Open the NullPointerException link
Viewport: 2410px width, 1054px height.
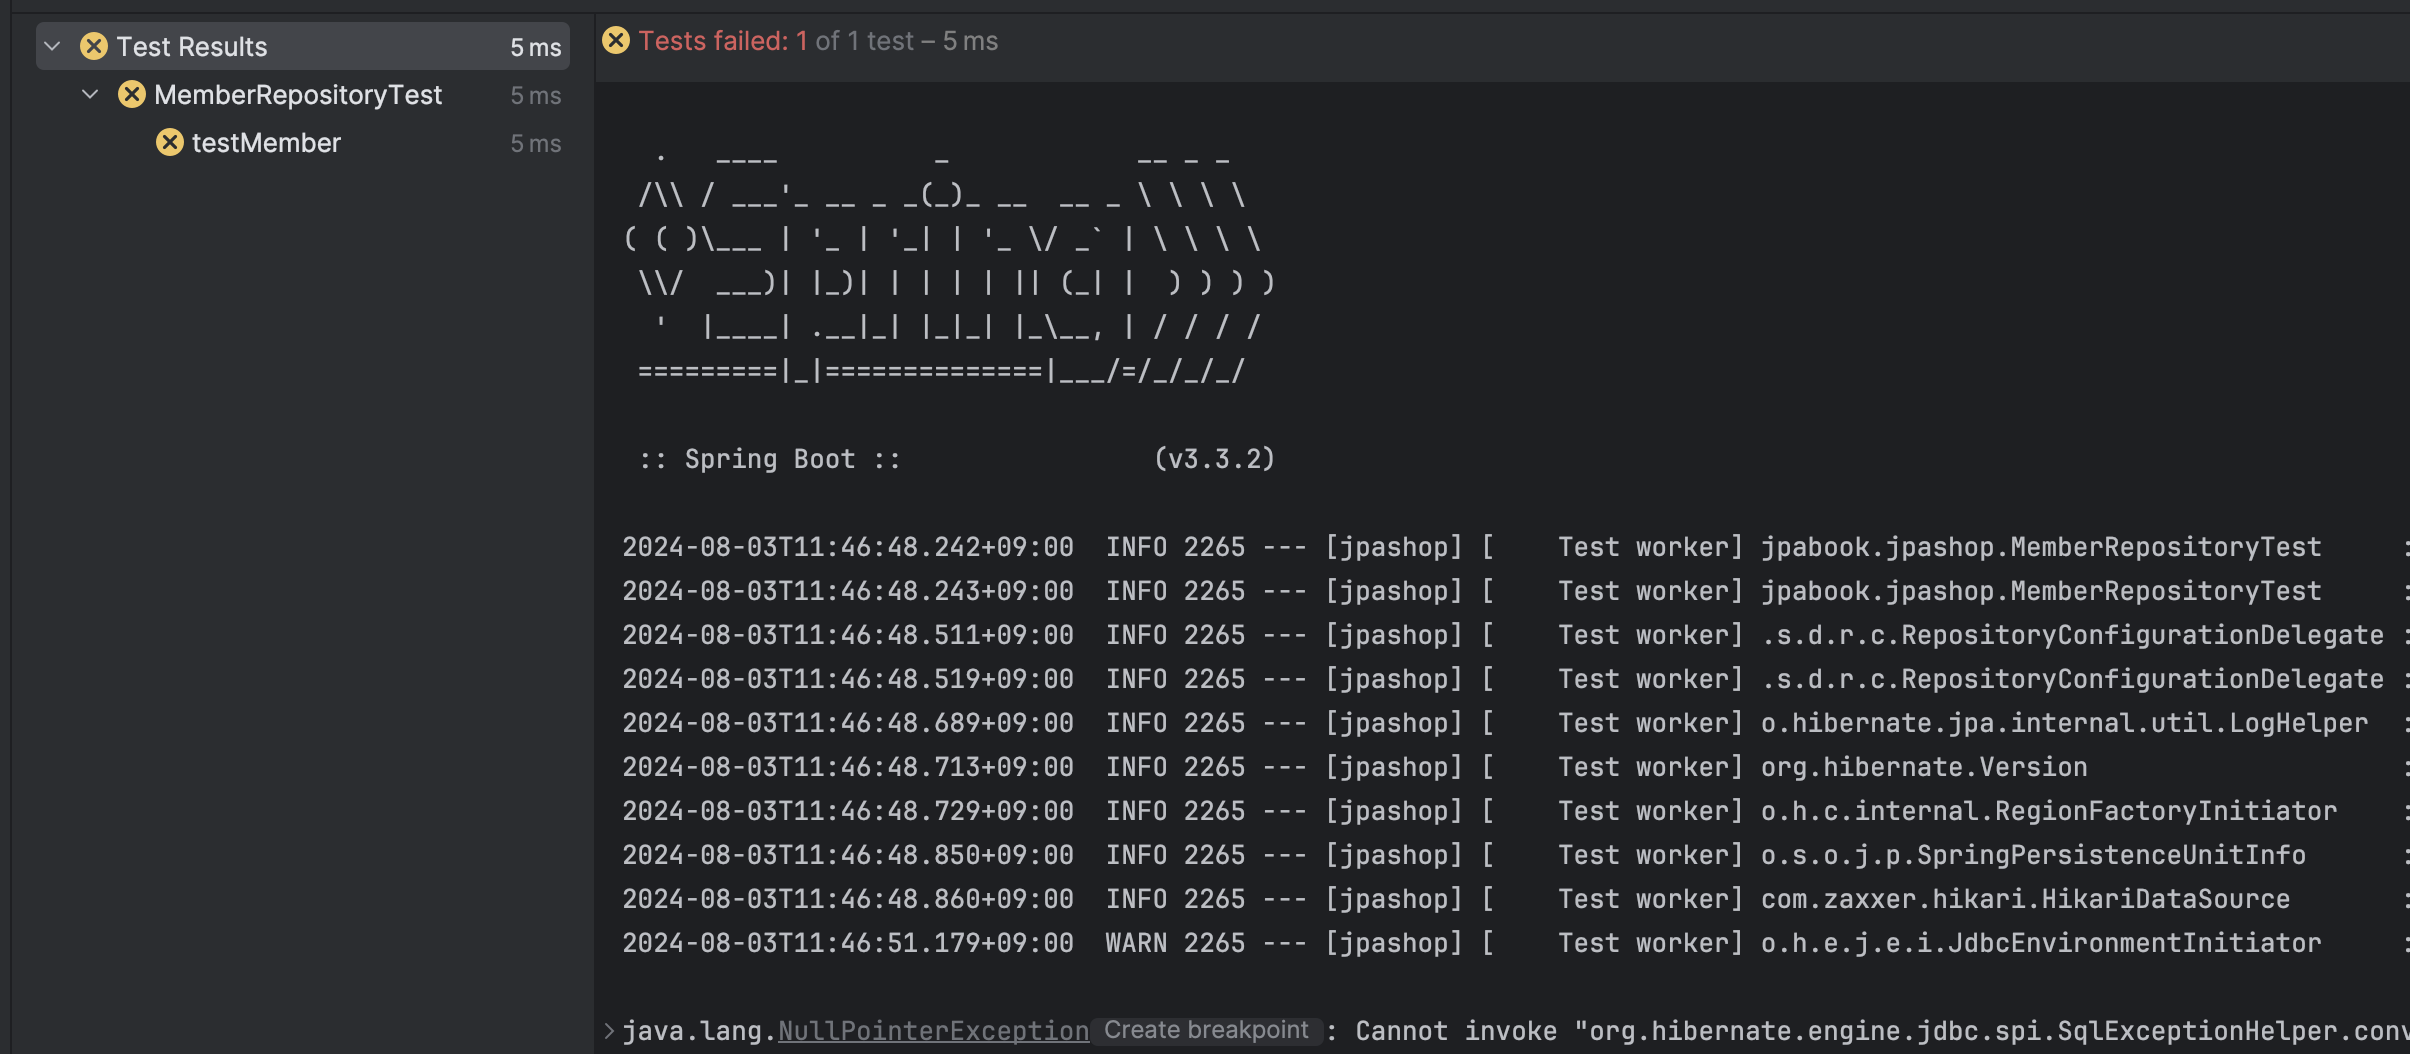933,1031
